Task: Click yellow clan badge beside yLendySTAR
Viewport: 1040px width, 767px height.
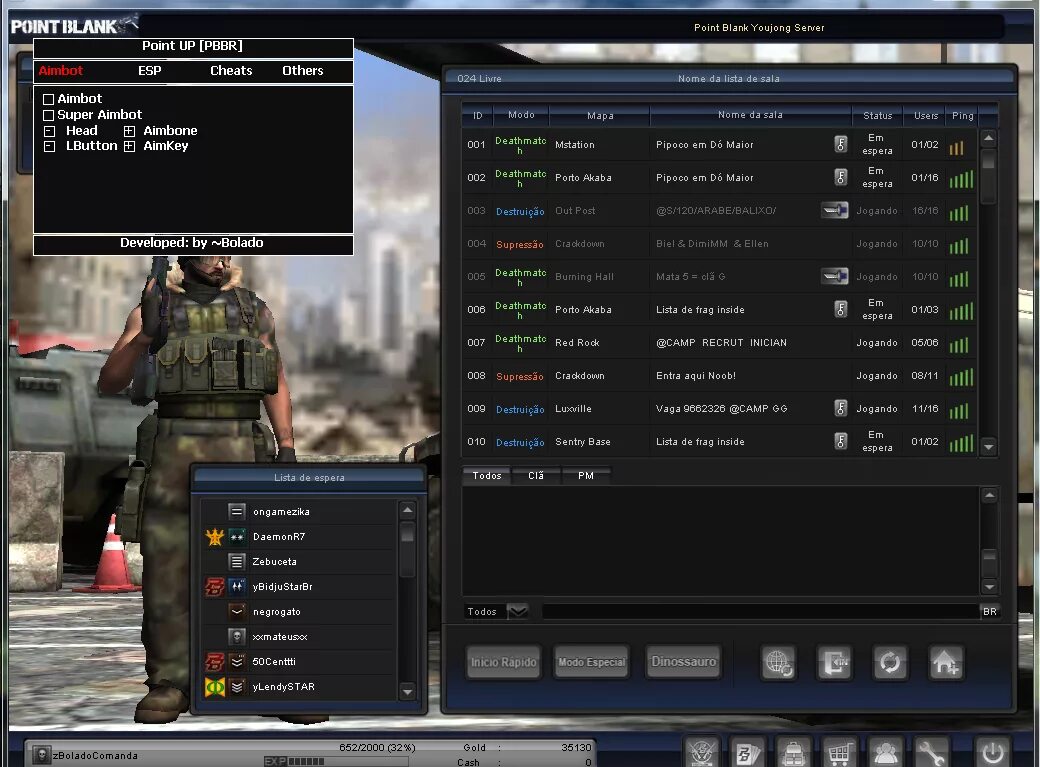Action: coord(214,687)
